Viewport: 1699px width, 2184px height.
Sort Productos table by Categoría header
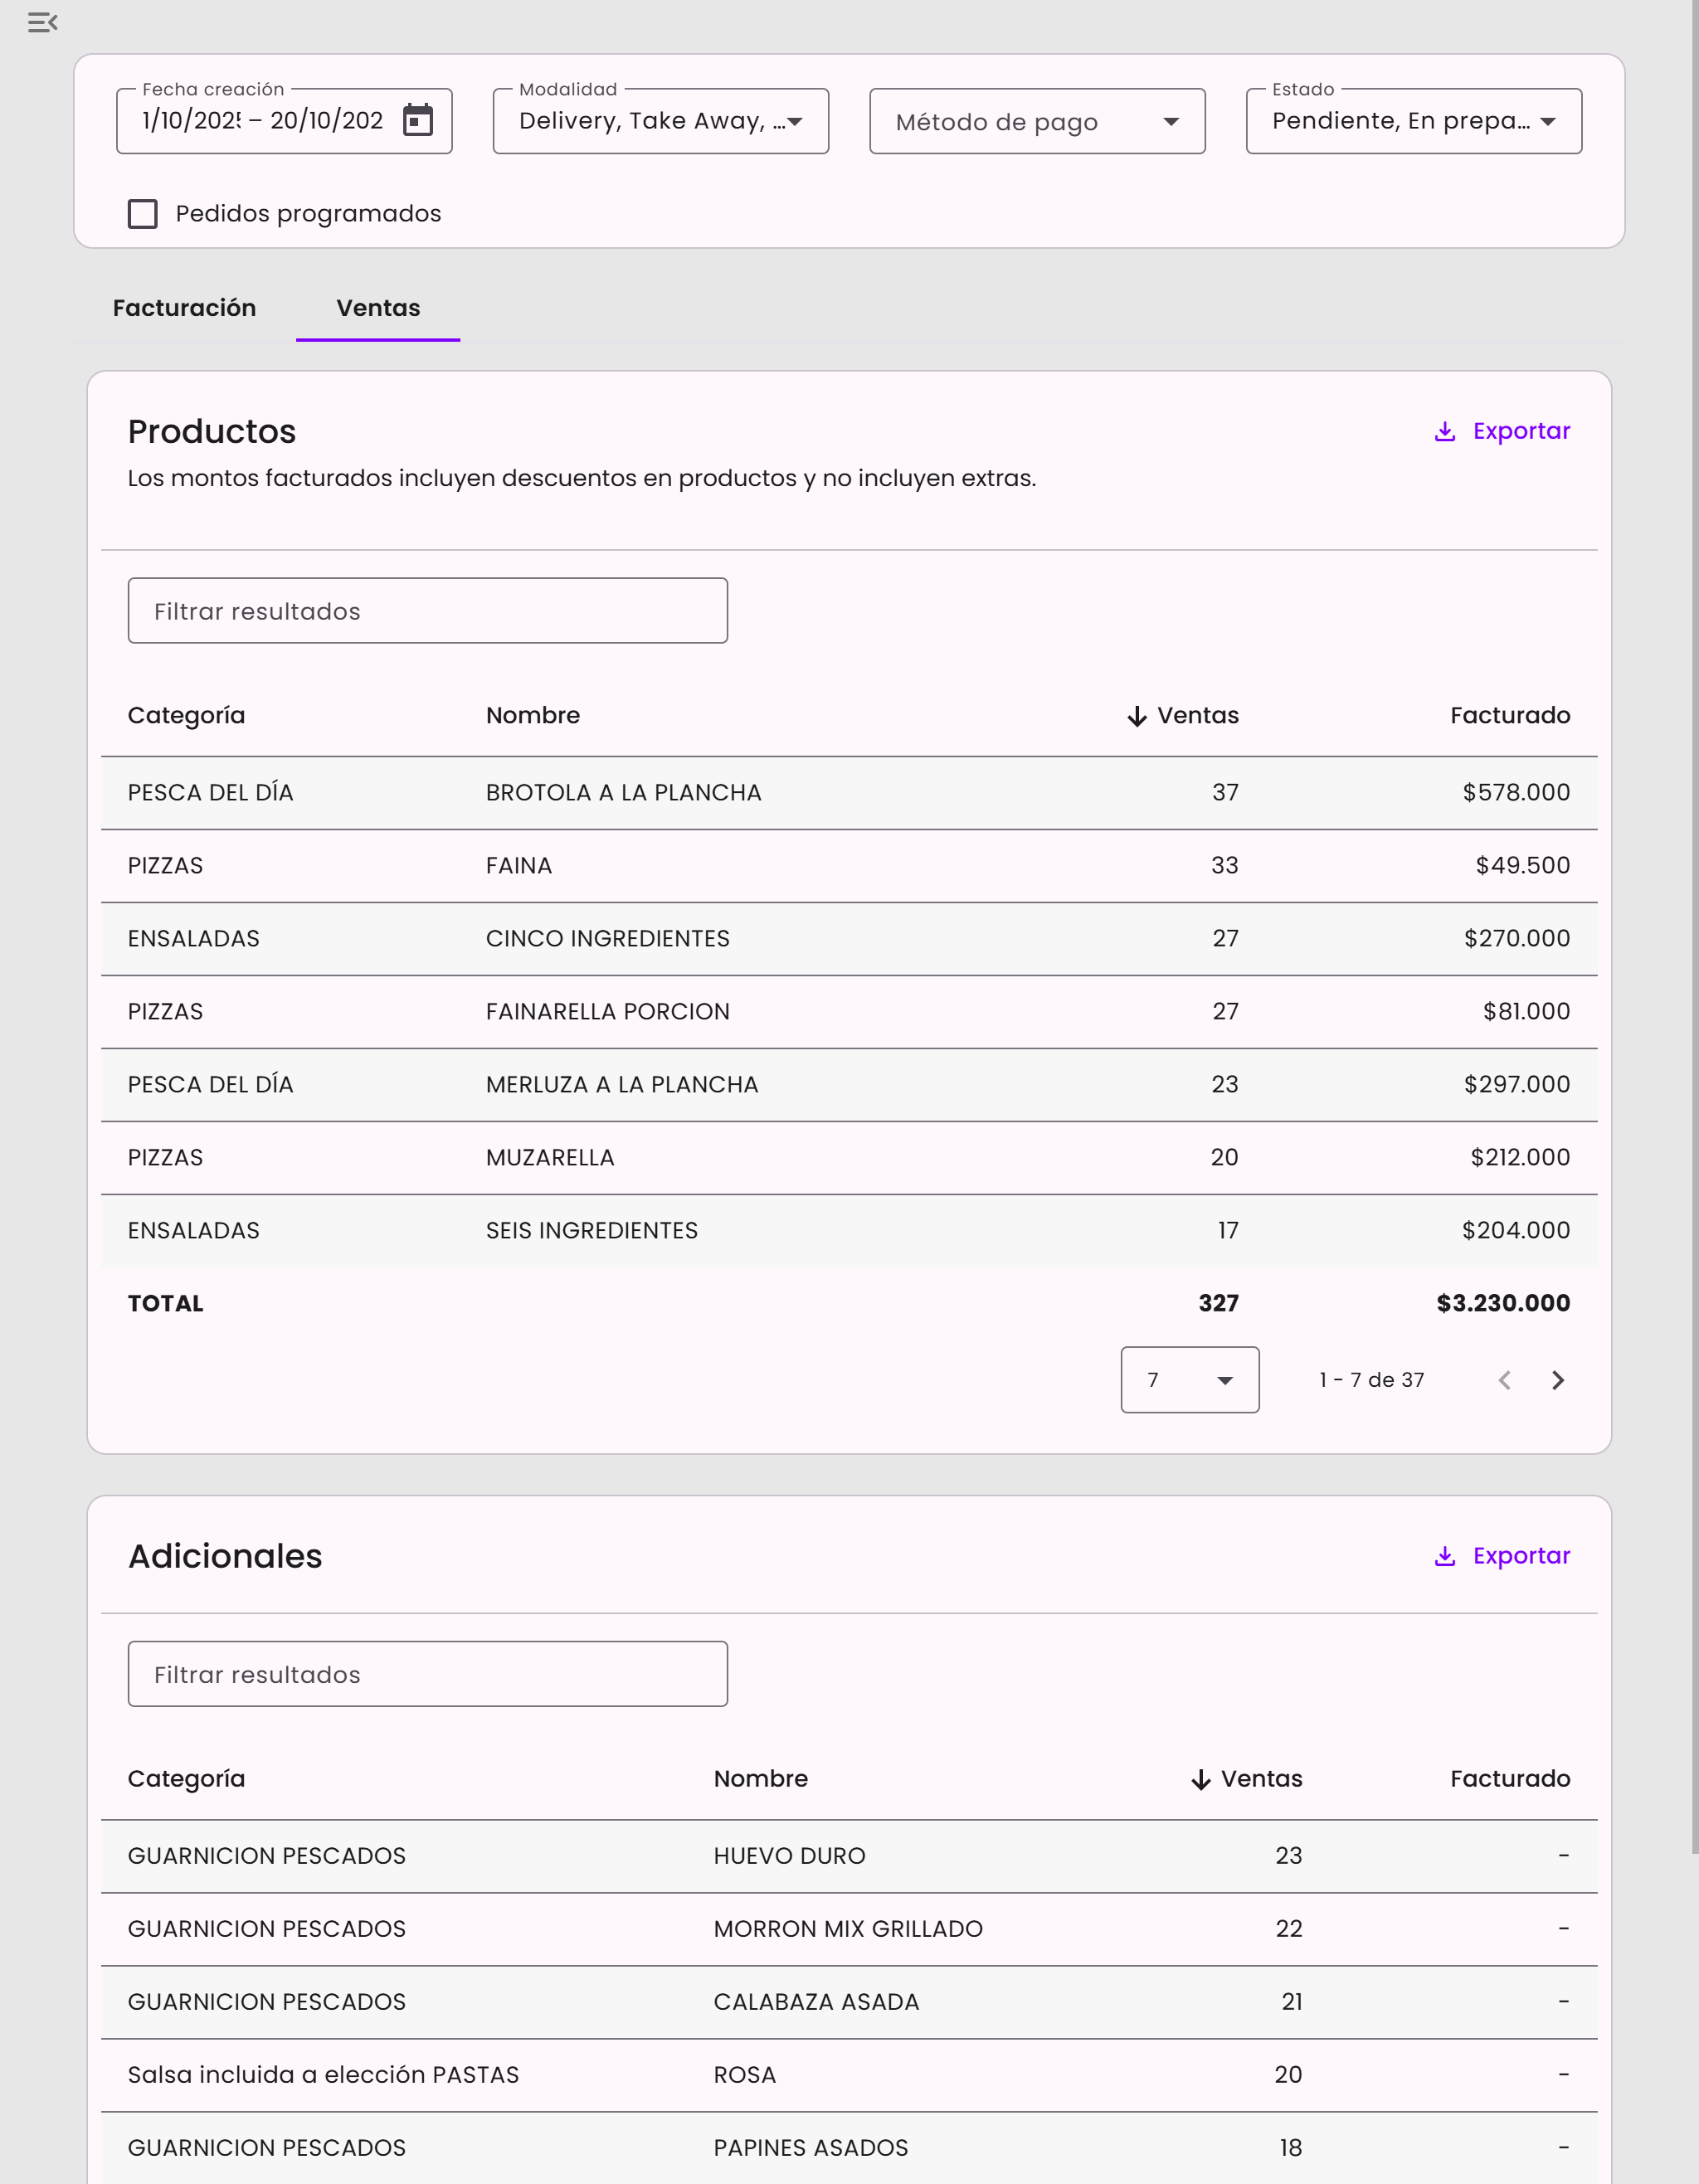click(186, 716)
